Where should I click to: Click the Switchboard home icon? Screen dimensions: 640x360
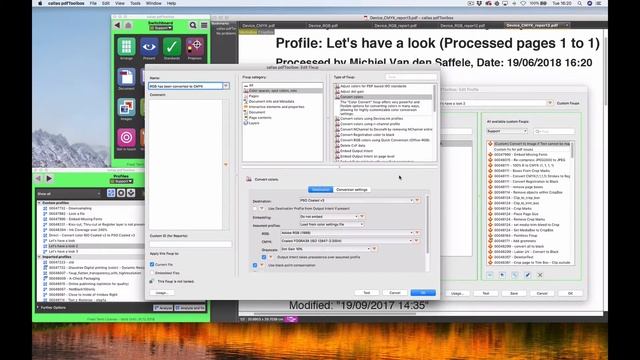tap(128, 25)
